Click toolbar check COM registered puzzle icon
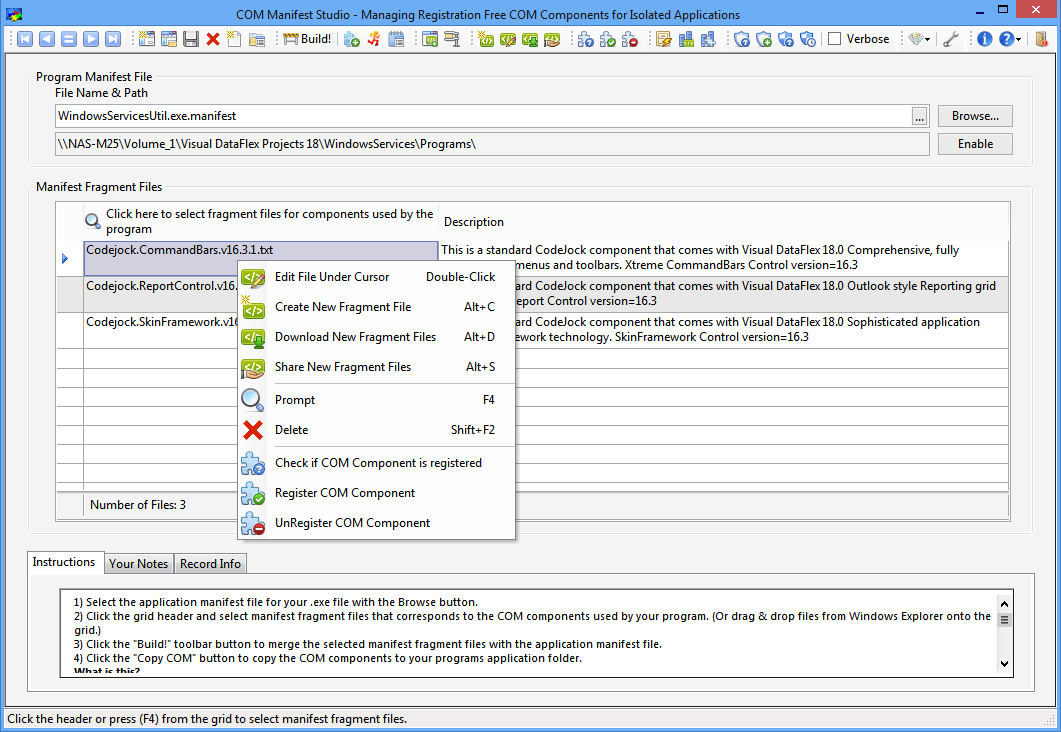The image size is (1061, 732). pos(585,39)
